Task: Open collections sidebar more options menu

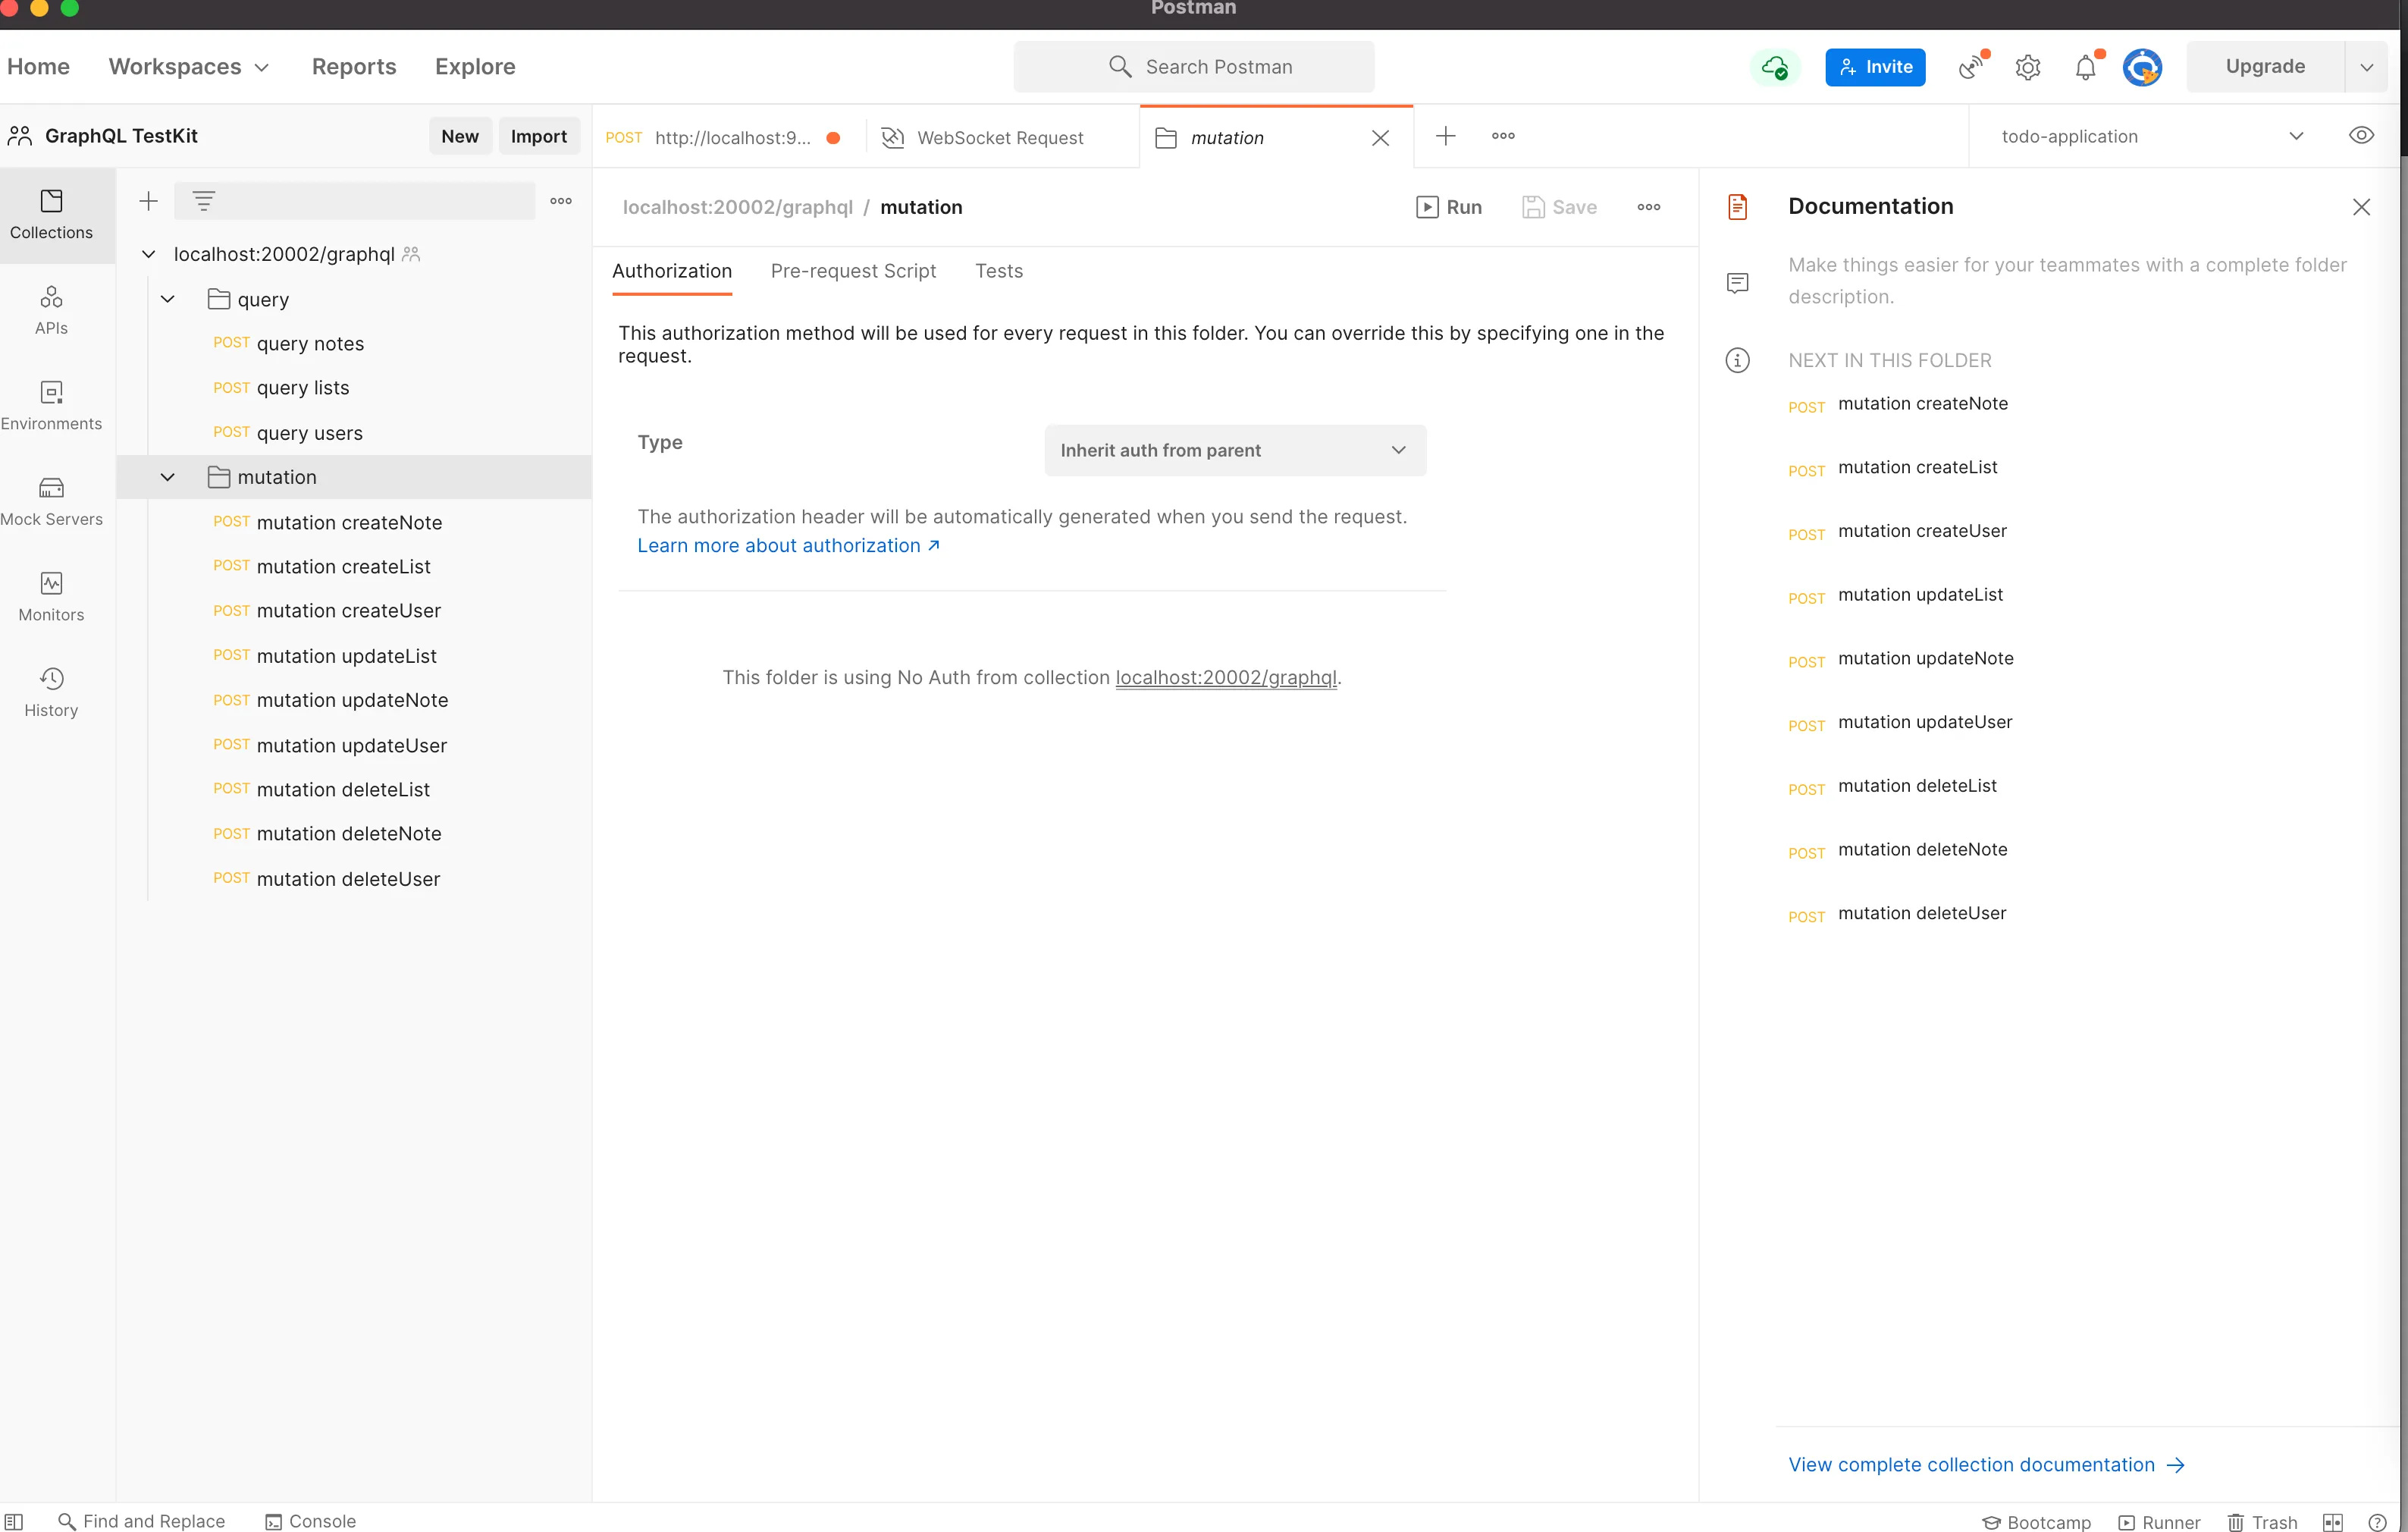Action: (561, 201)
